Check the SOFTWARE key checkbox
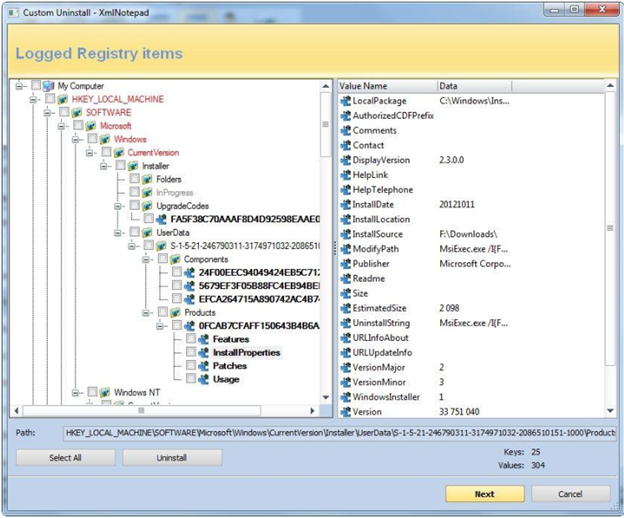624x518 pixels. [64, 113]
